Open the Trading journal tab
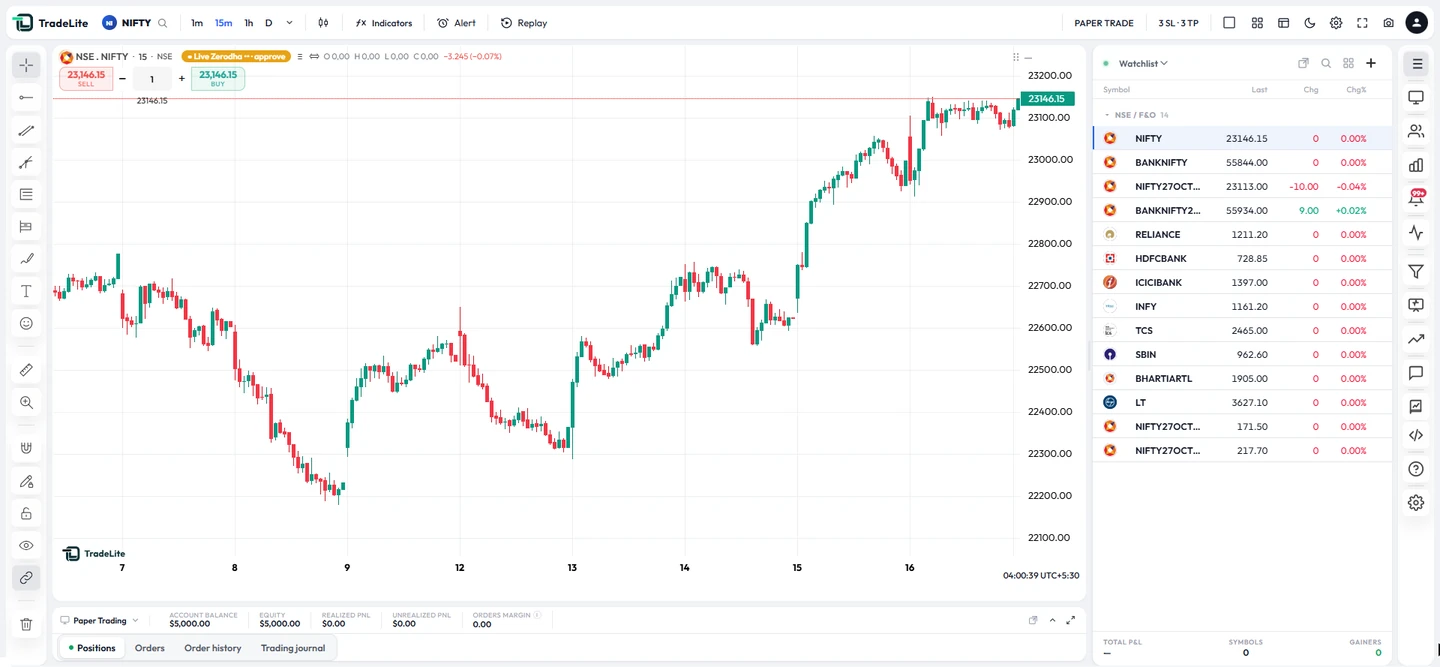The height and width of the screenshot is (667, 1440). (x=293, y=648)
